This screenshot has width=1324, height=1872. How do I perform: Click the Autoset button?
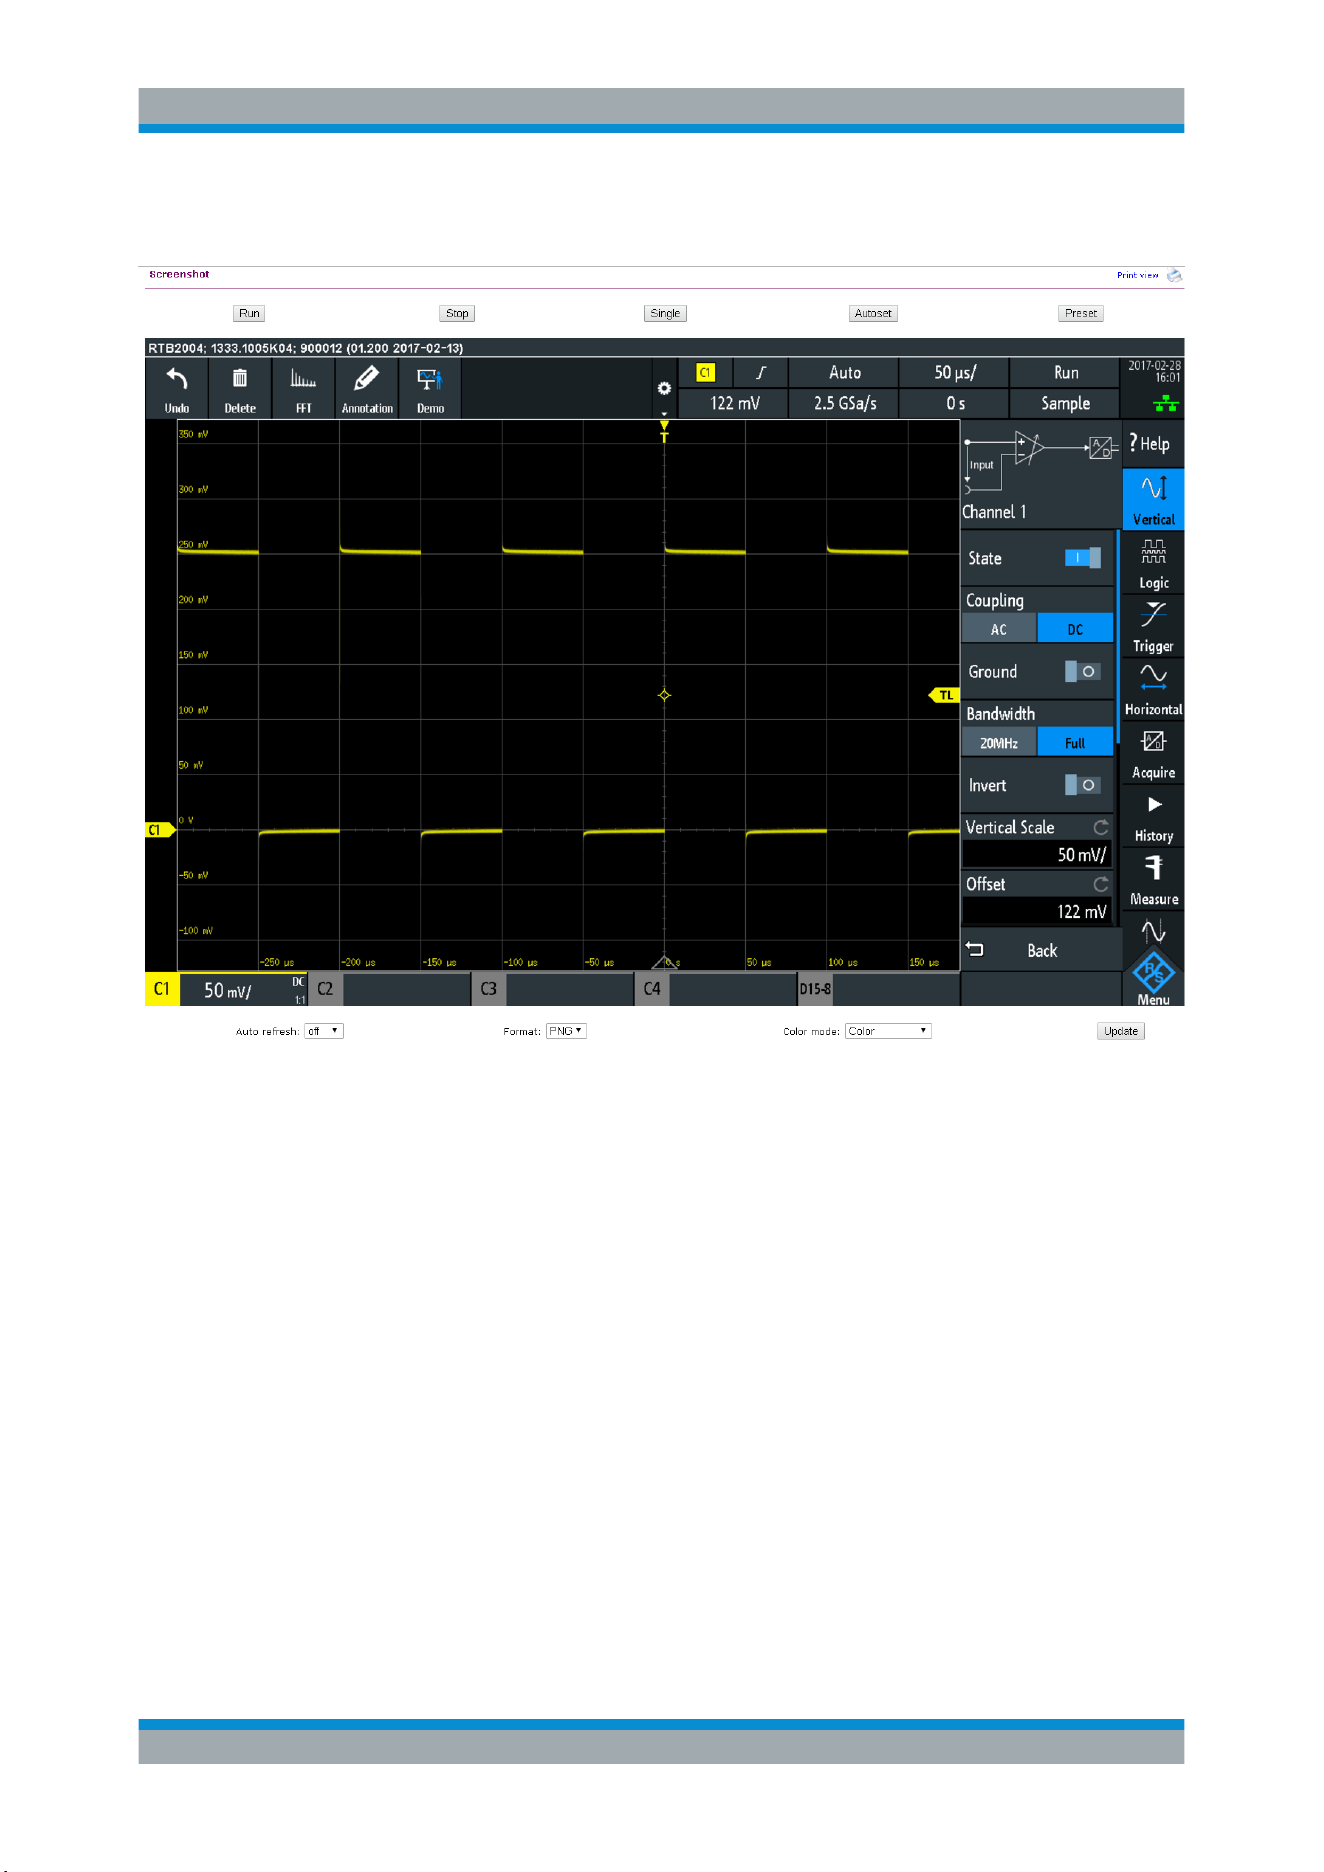(x=873, y=313)
